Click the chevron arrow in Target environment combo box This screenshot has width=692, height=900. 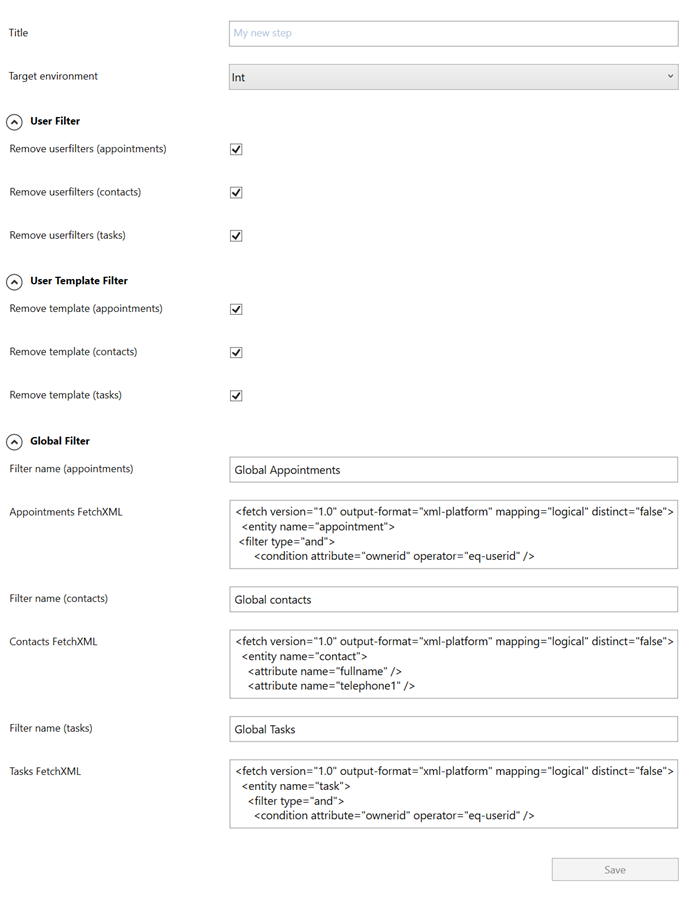668,76
